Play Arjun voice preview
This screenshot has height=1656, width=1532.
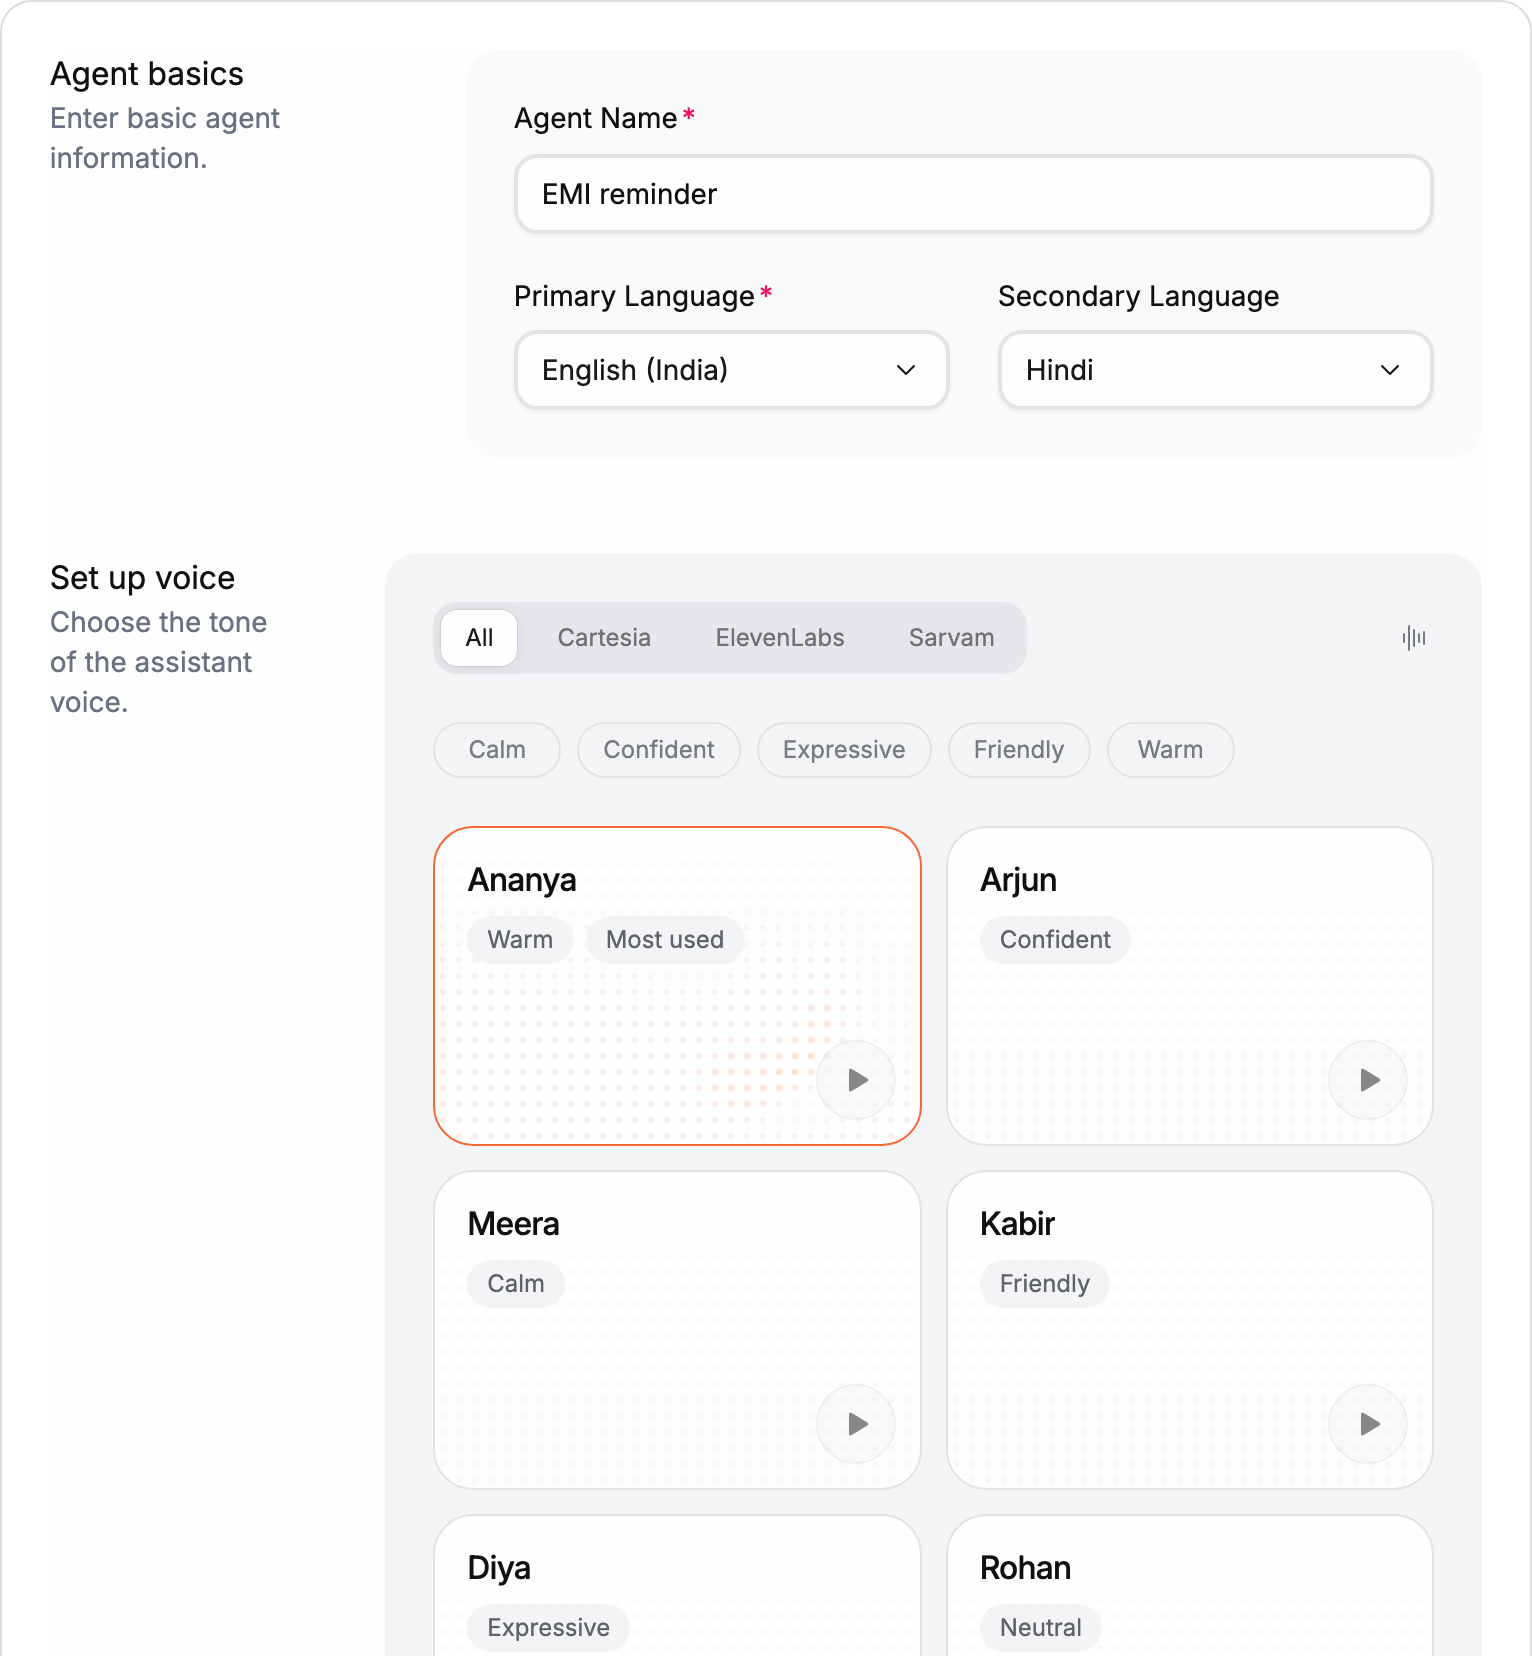coord(1368,1080)
